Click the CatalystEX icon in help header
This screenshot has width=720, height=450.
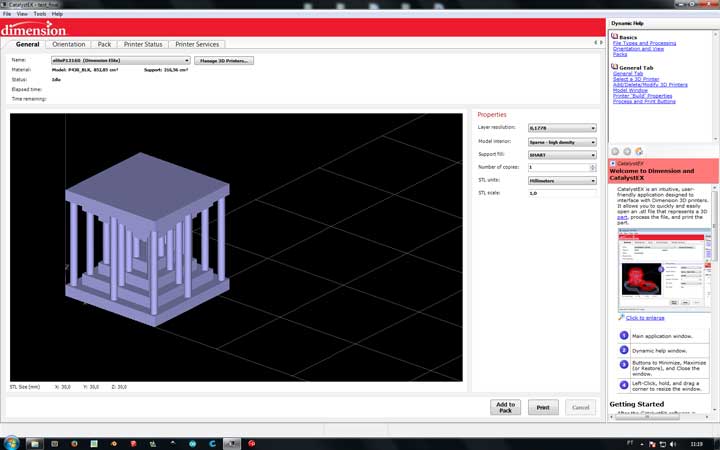click(613, 163)
